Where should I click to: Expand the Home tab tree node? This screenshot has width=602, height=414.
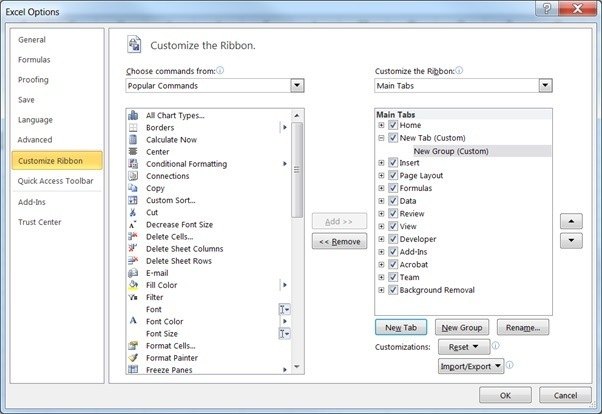[381, 125]
